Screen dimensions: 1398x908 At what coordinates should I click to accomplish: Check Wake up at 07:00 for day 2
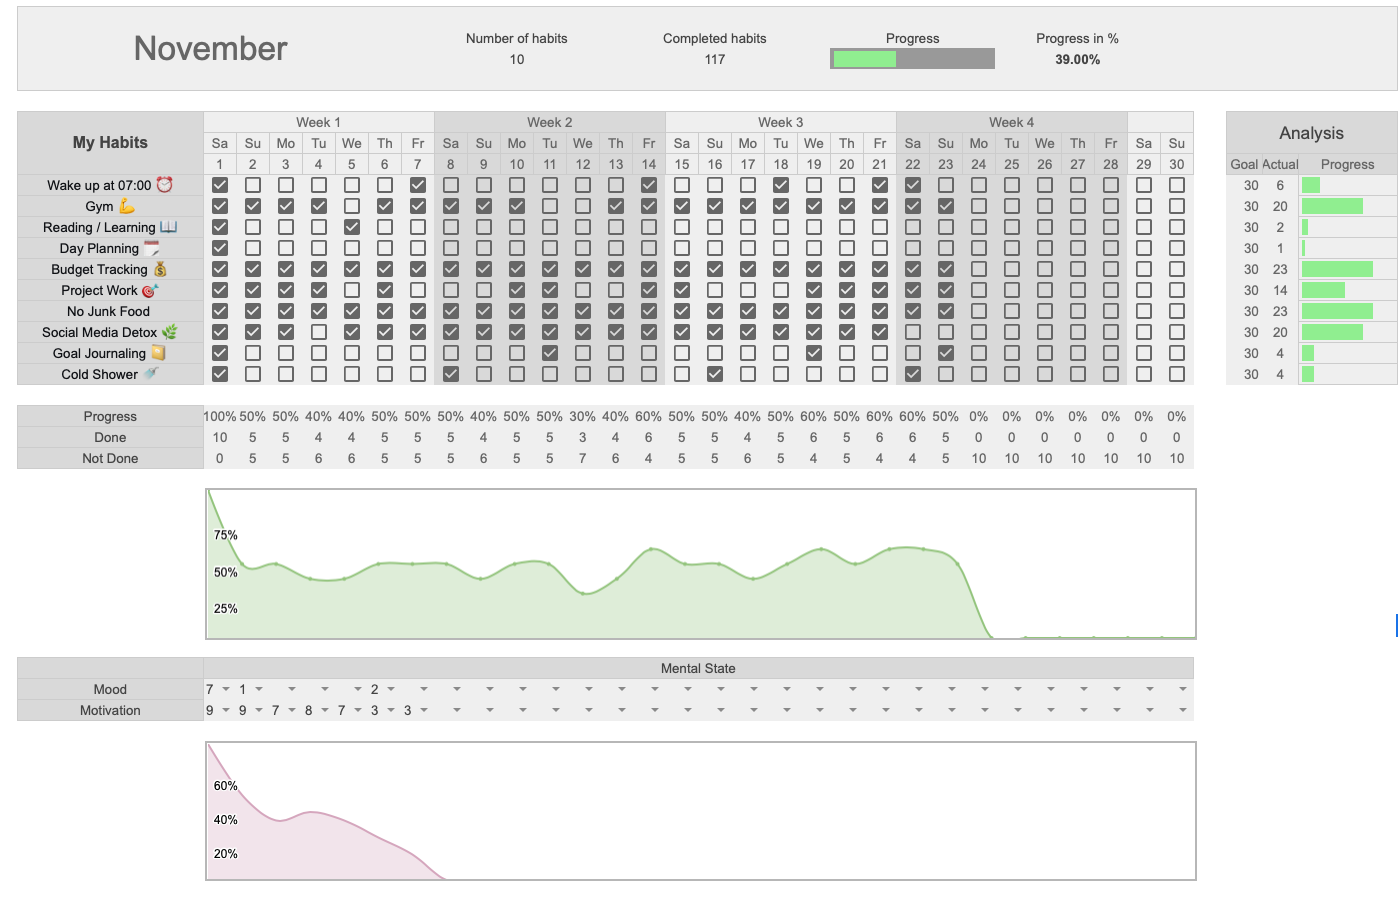coord(253,185)
